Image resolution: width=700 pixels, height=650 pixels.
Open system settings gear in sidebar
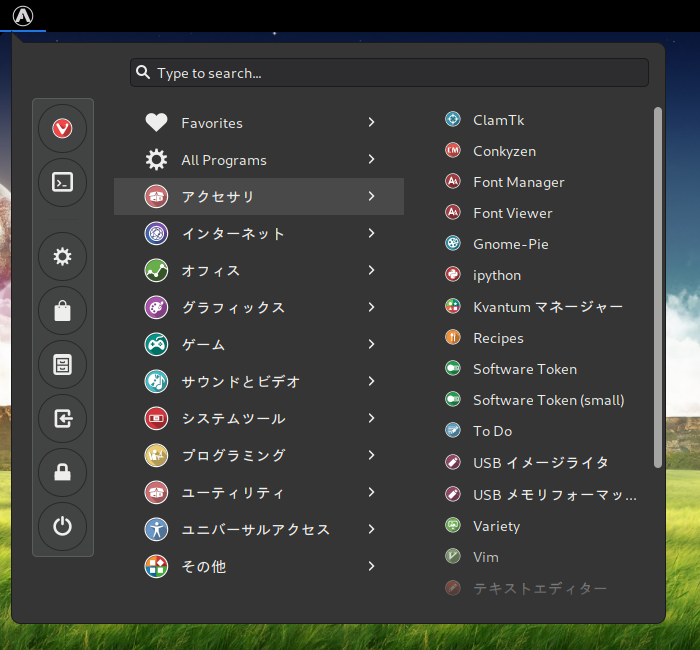click(x=62, y=257)
